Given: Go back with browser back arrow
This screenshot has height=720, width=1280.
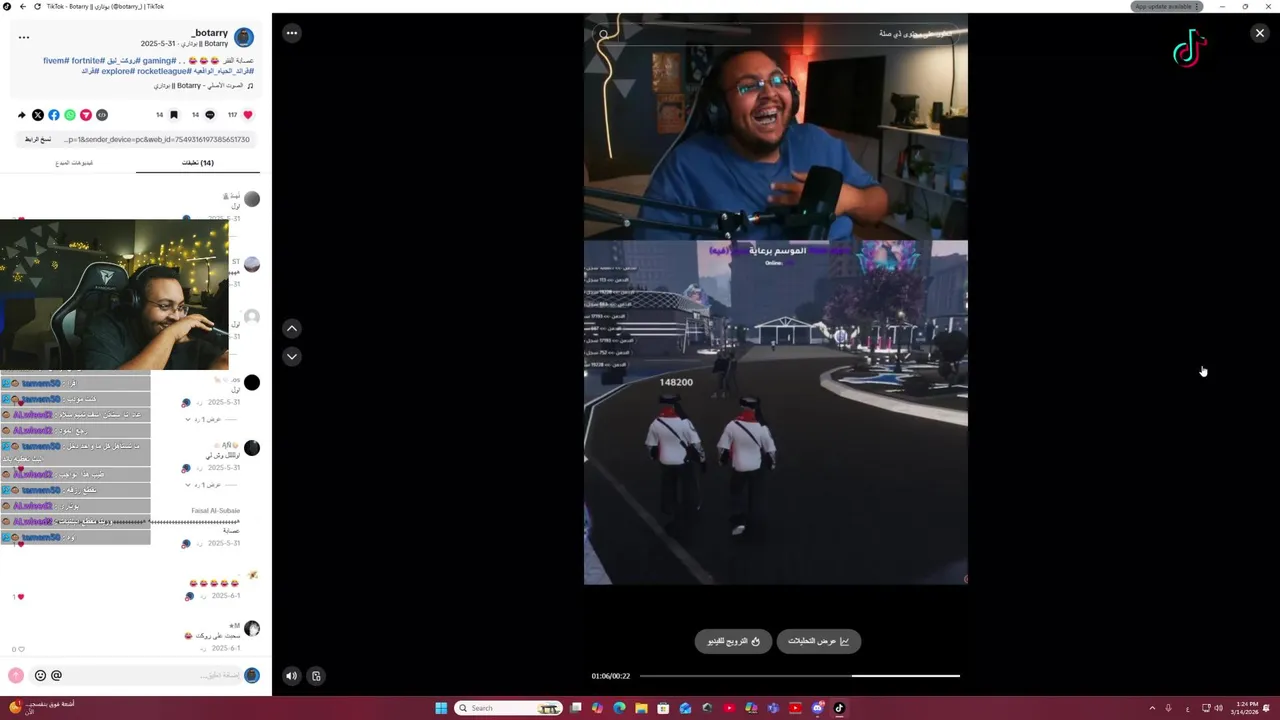Looking at the screenshot, I should coord(23,6).
